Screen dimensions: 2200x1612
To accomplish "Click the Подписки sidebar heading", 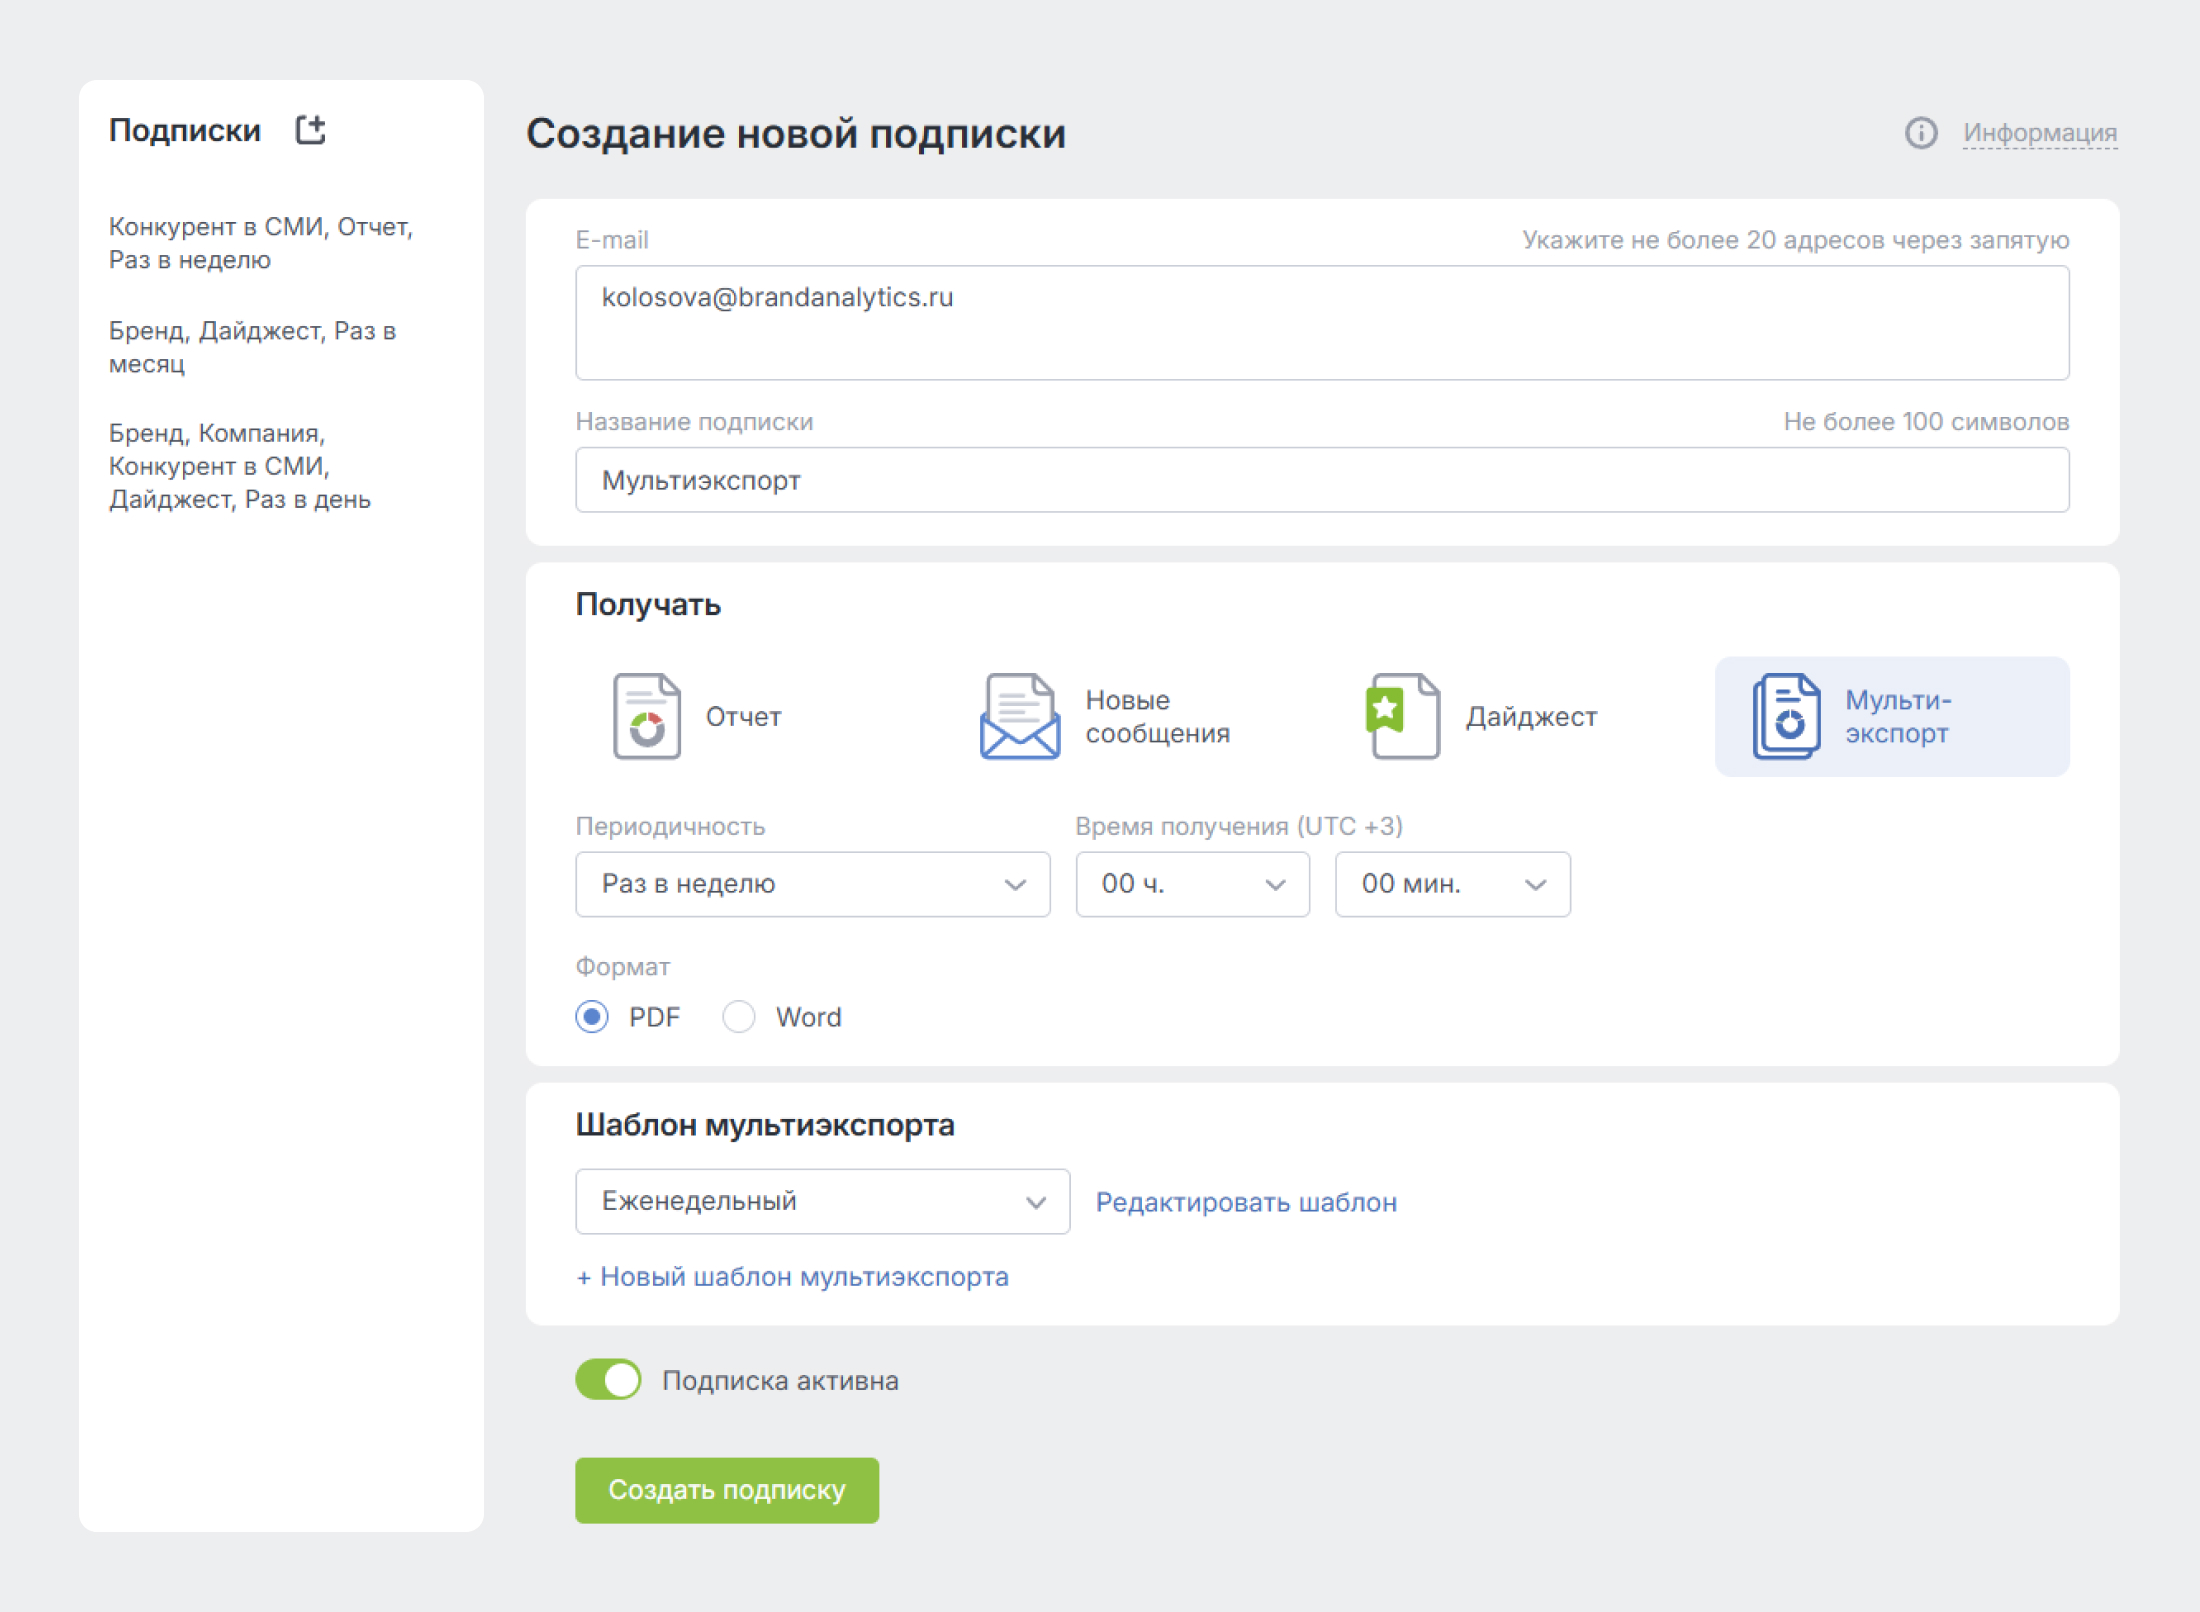I will (185, 131).
